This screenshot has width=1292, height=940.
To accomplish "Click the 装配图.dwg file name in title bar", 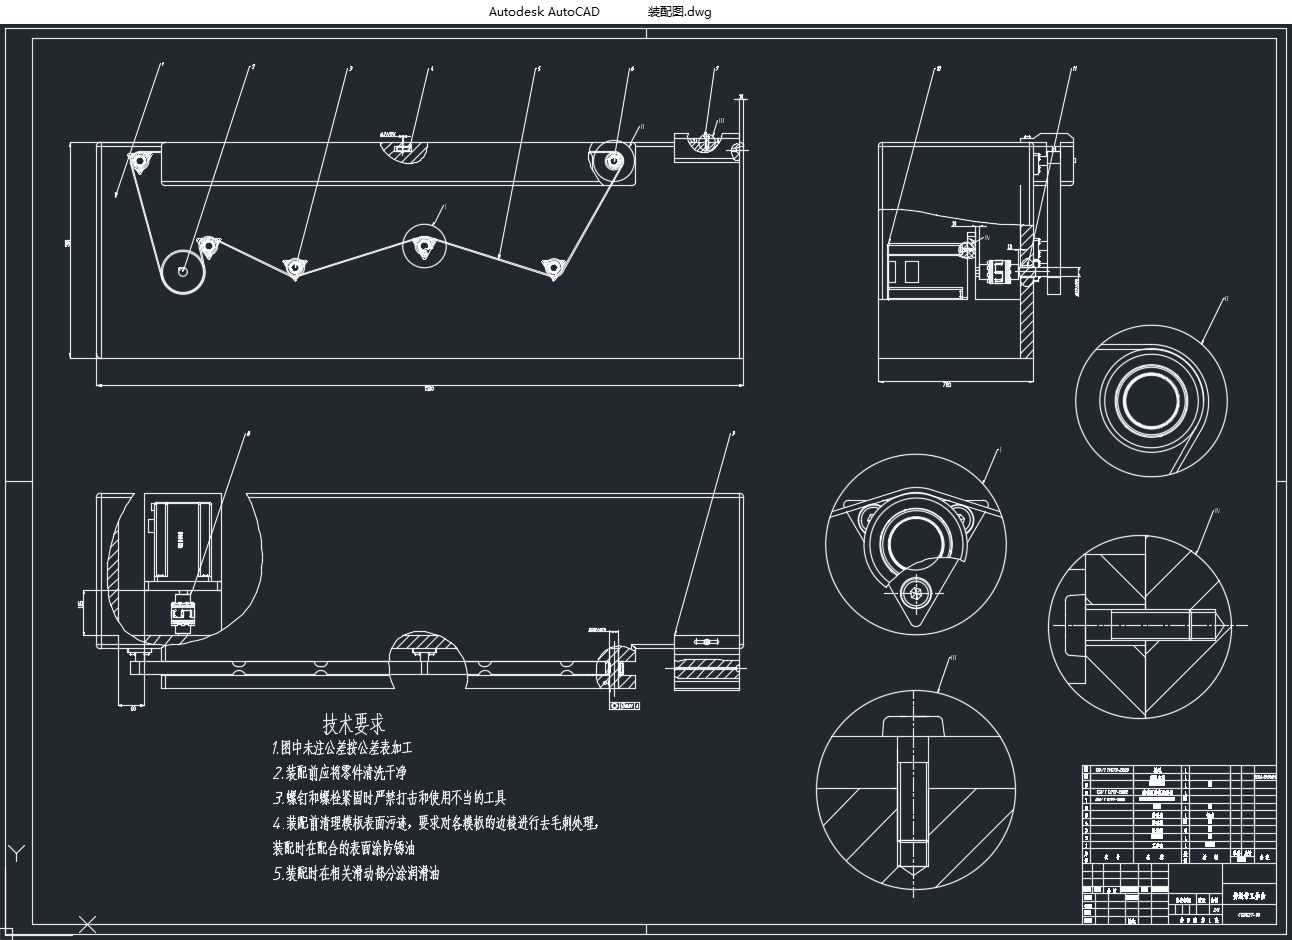I will [x=679, y=12].
